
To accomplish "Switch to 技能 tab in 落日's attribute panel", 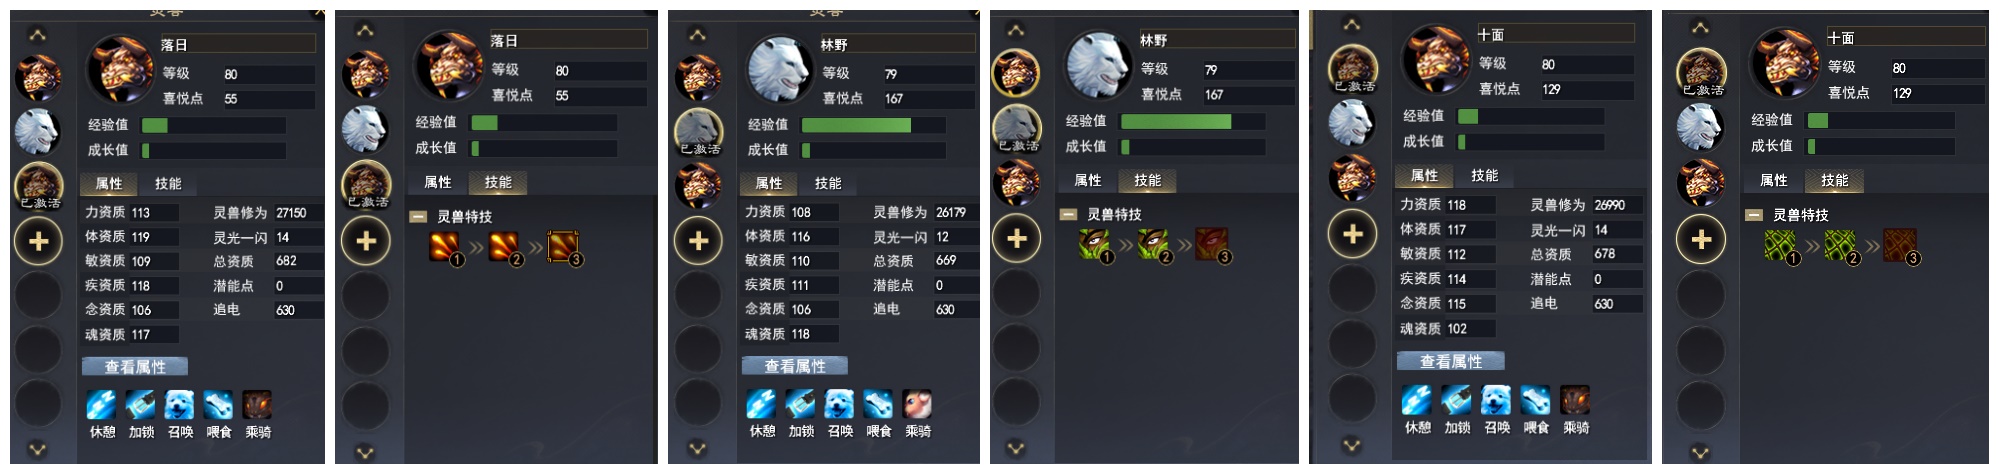I will (168, 184).
